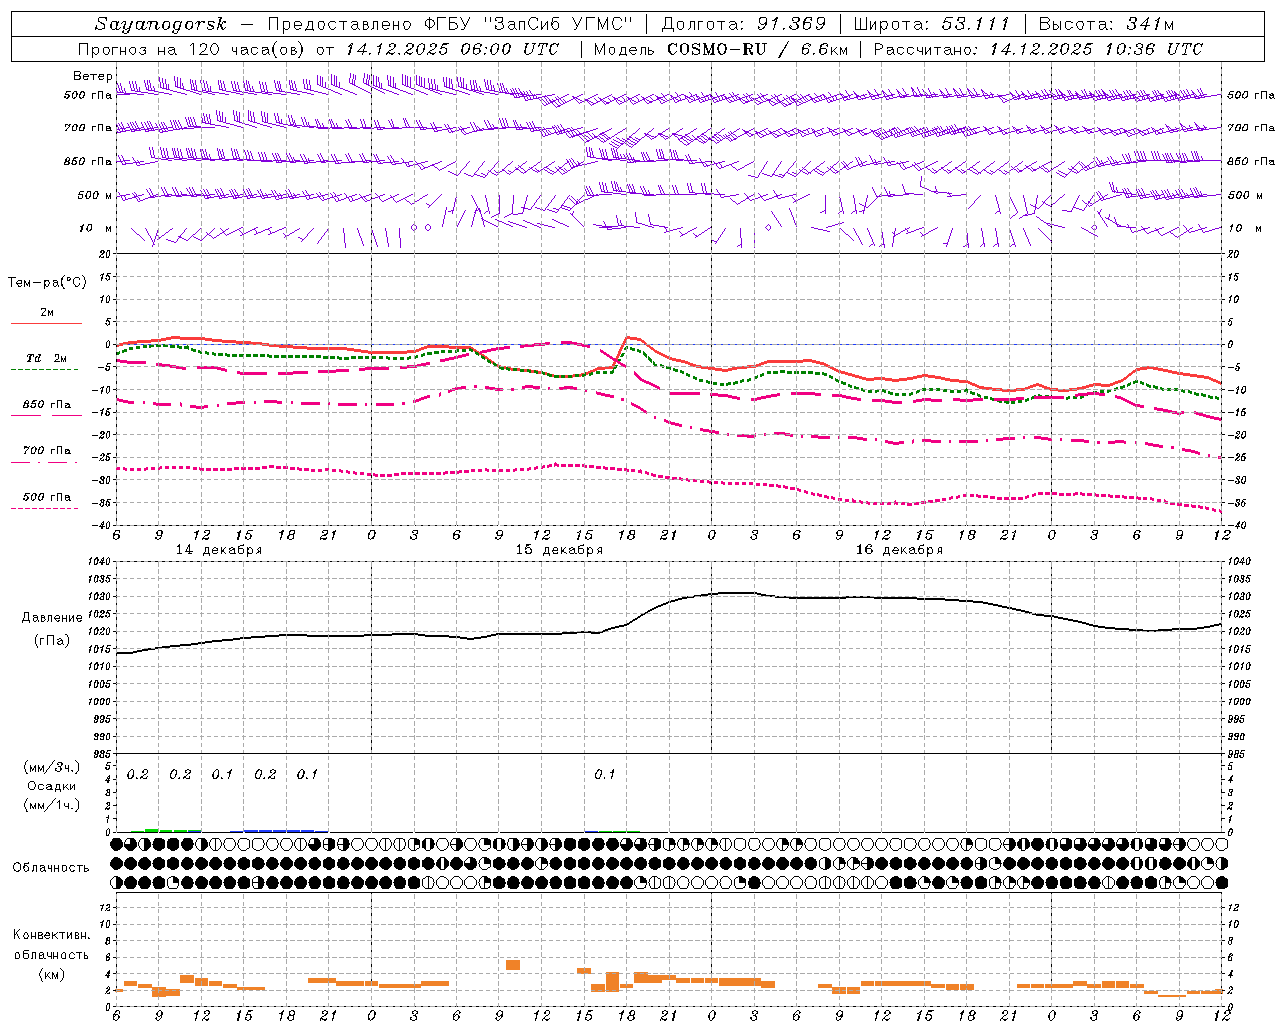Click the '16 декабря' date label
This screenshot has height=1024, width=1280.
pyautogui.click(x=899, y=550)
